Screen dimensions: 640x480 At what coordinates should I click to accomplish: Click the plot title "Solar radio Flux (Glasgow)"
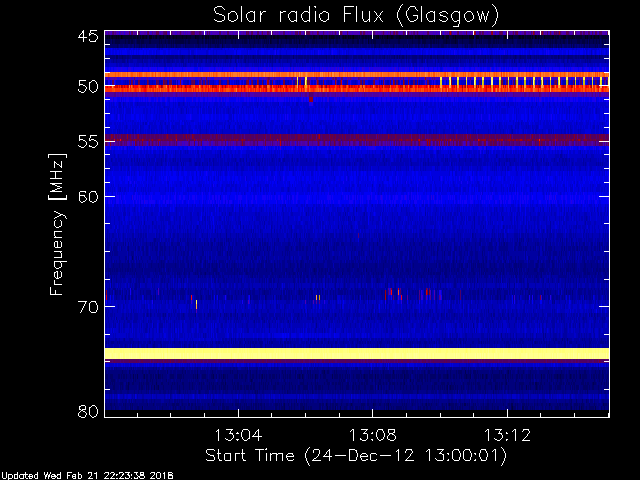pos(356,16)
